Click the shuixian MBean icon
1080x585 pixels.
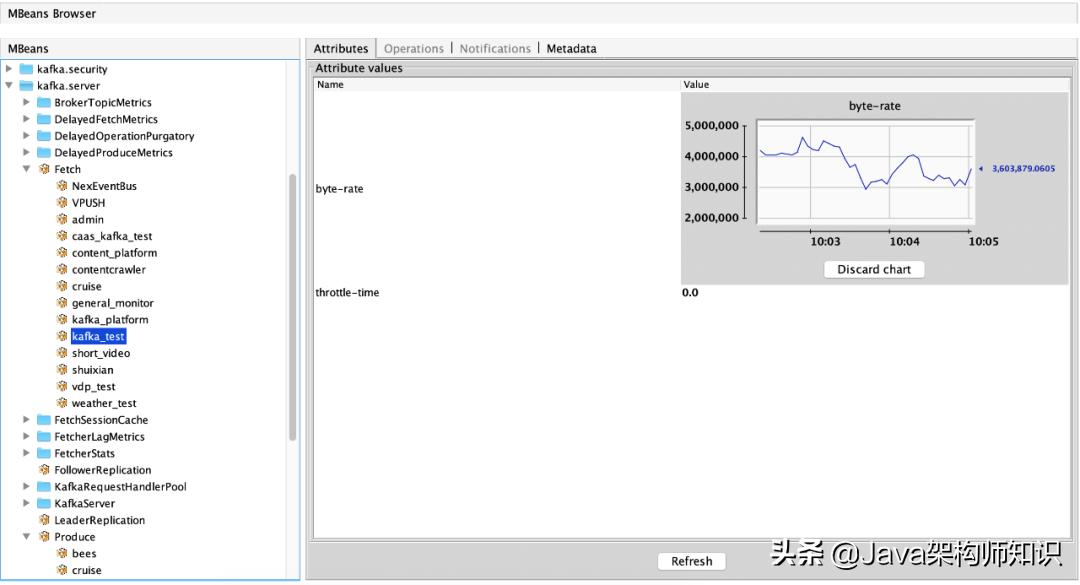[x=62, y=369]
